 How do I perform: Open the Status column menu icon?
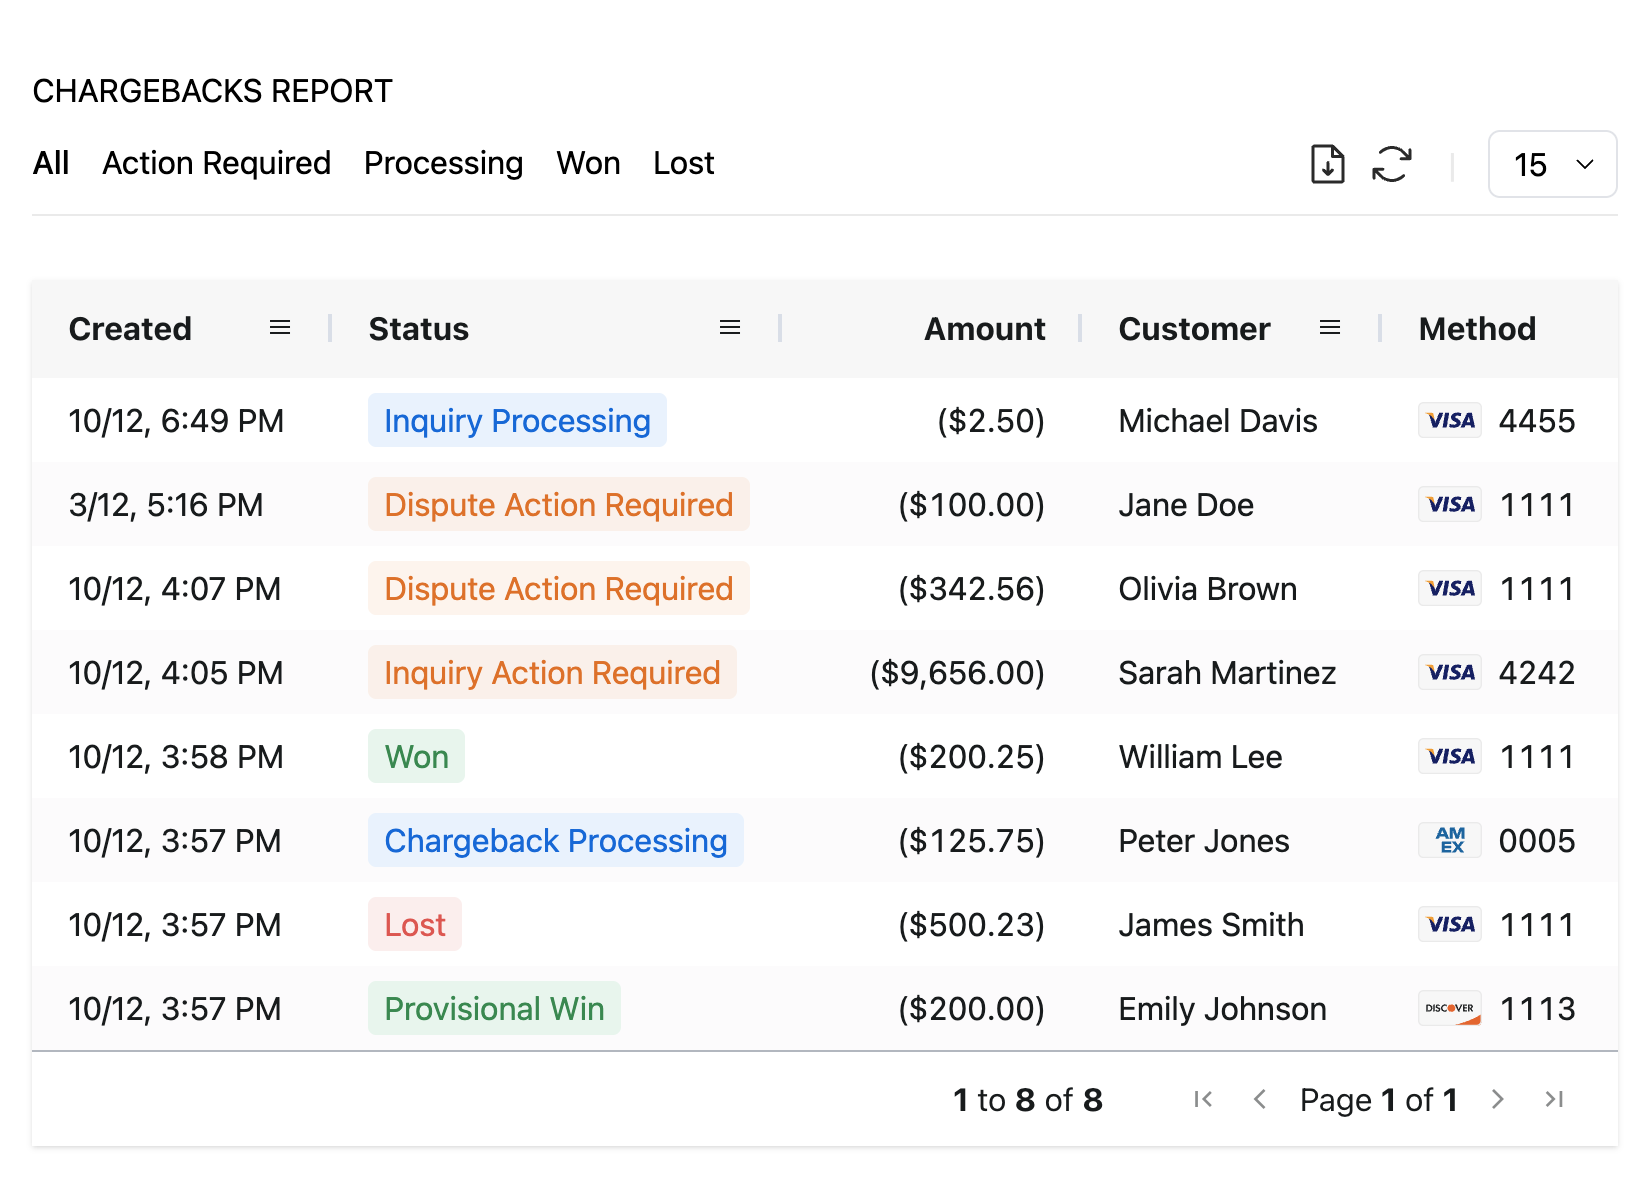click(x=730, y=328)
